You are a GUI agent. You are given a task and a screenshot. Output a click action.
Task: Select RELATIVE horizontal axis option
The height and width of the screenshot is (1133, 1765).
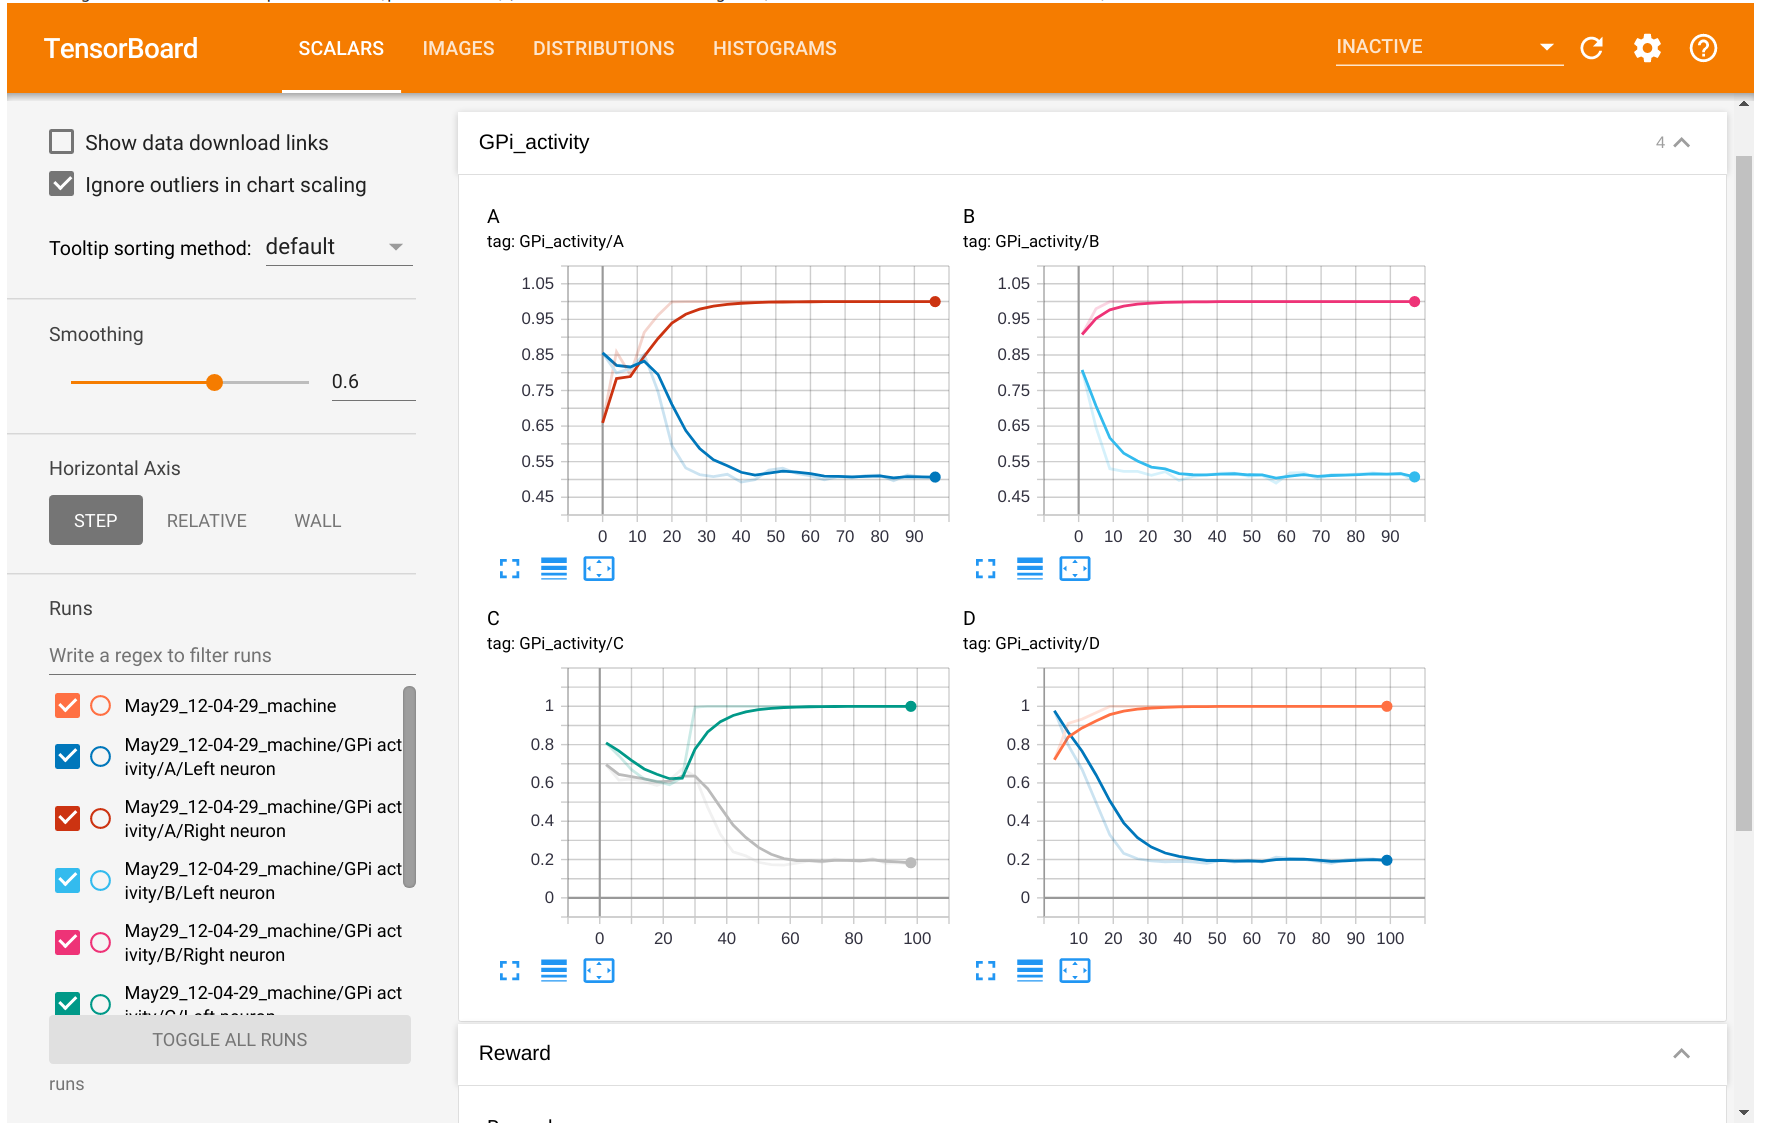pyautogui.click(x=206, y=521)
